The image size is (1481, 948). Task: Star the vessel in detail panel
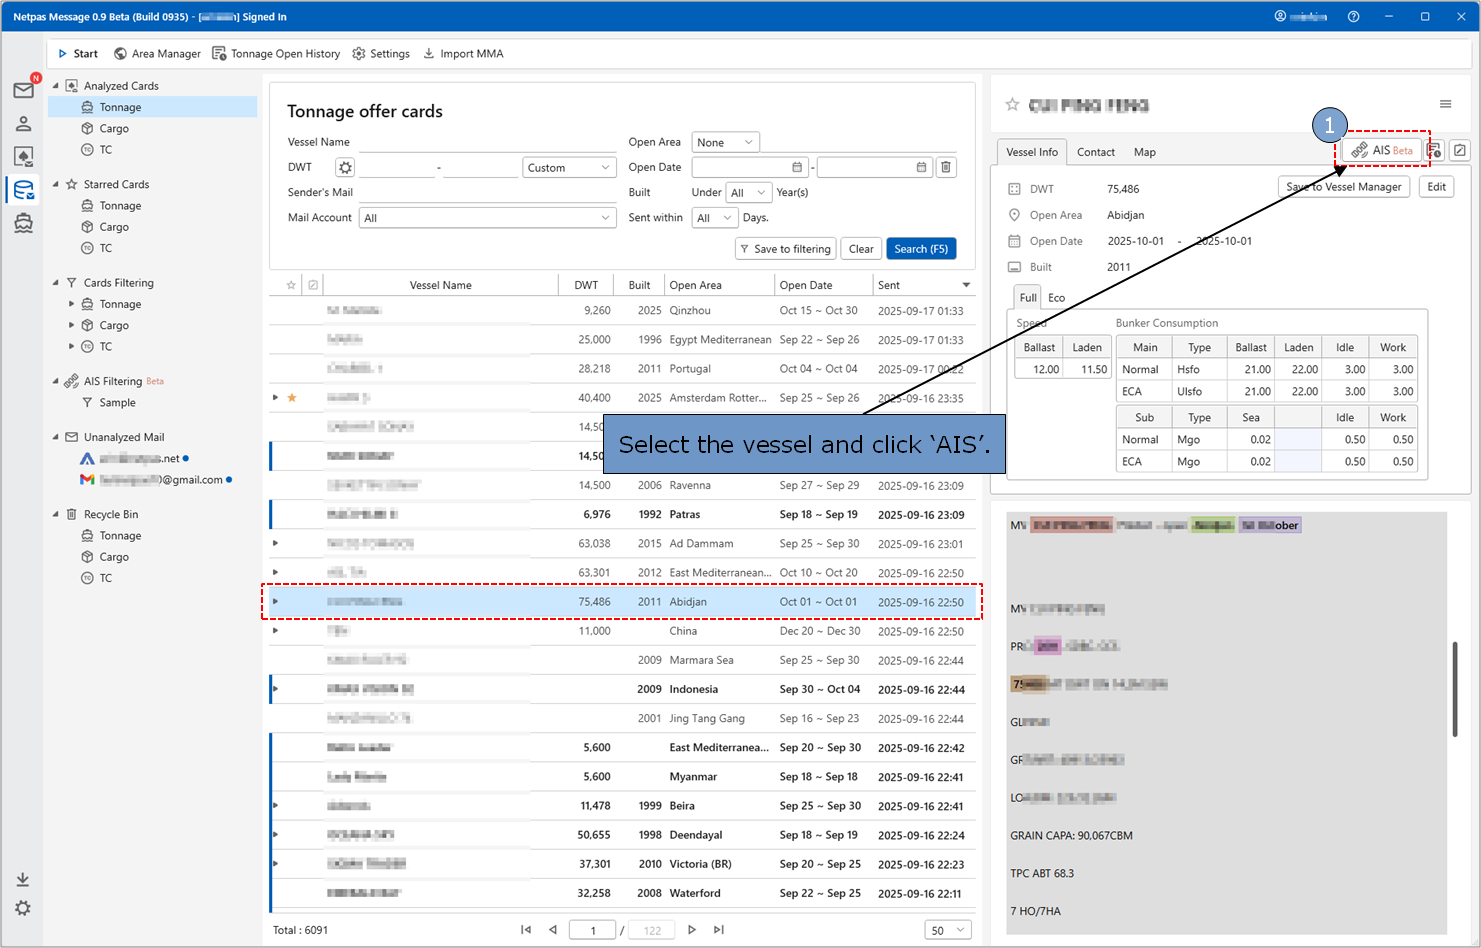click(1012, 105)
